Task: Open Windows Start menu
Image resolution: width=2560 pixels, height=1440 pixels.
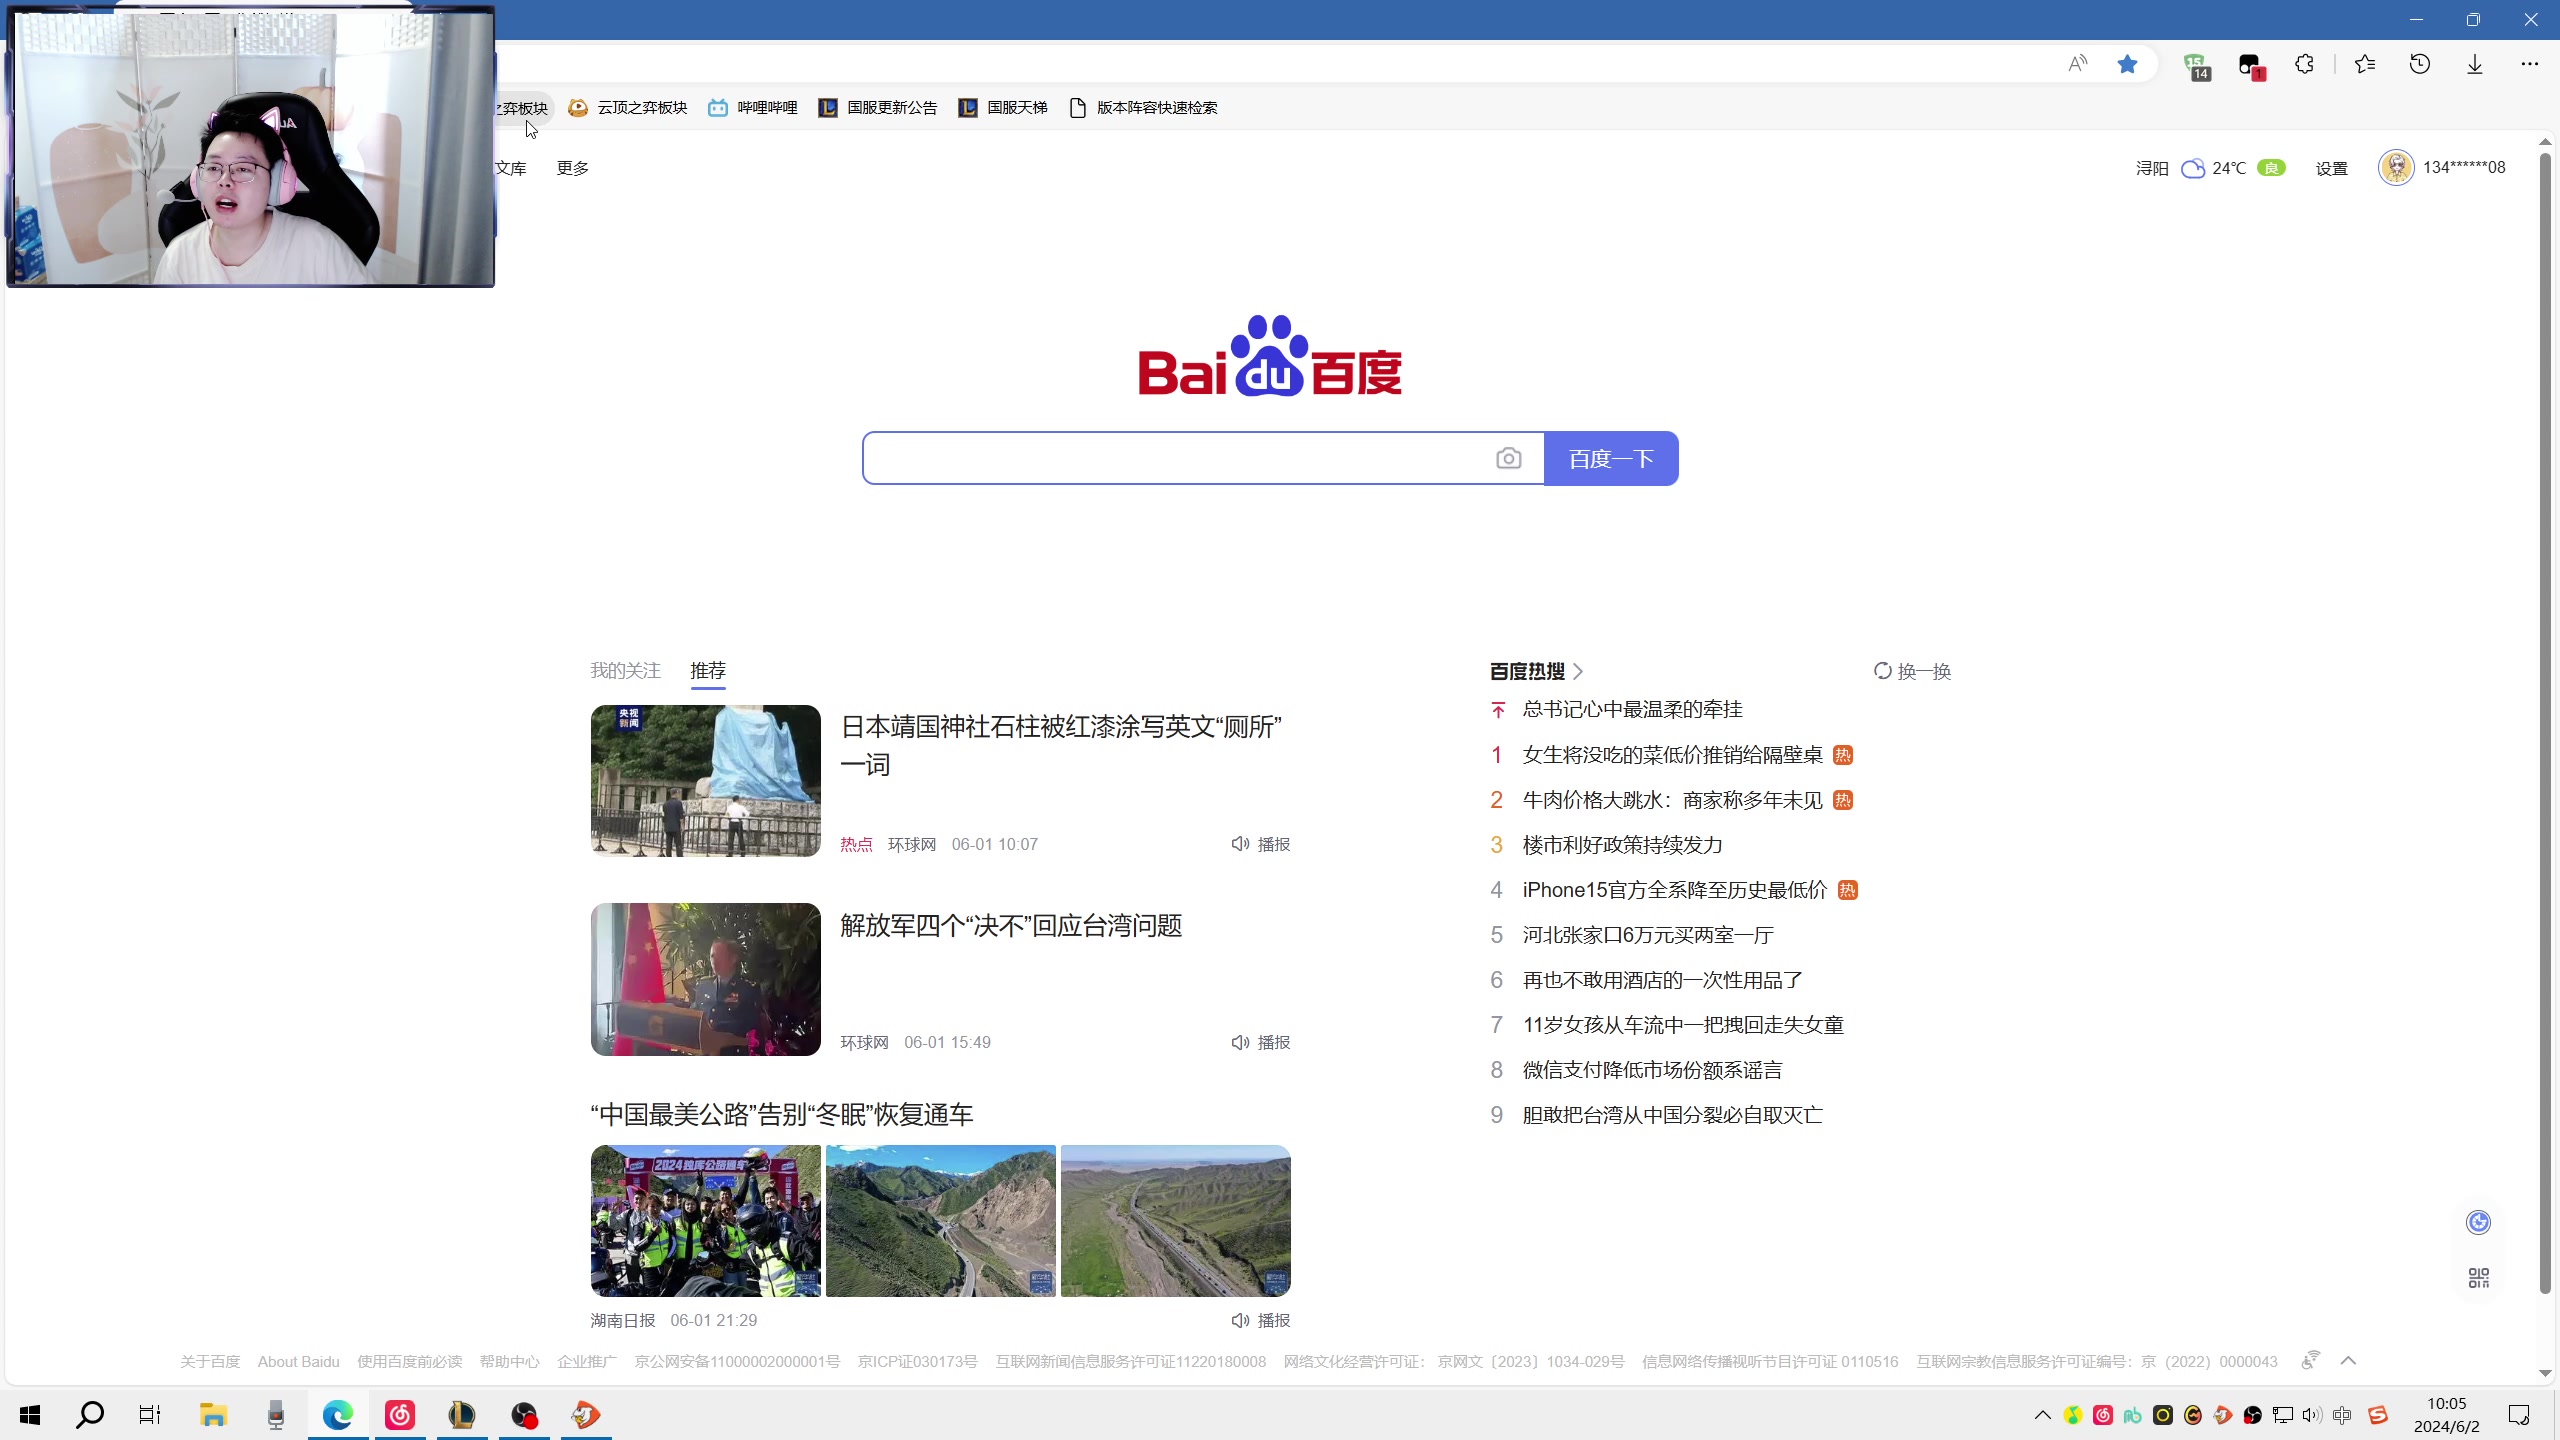Action: coord(30,1415)
